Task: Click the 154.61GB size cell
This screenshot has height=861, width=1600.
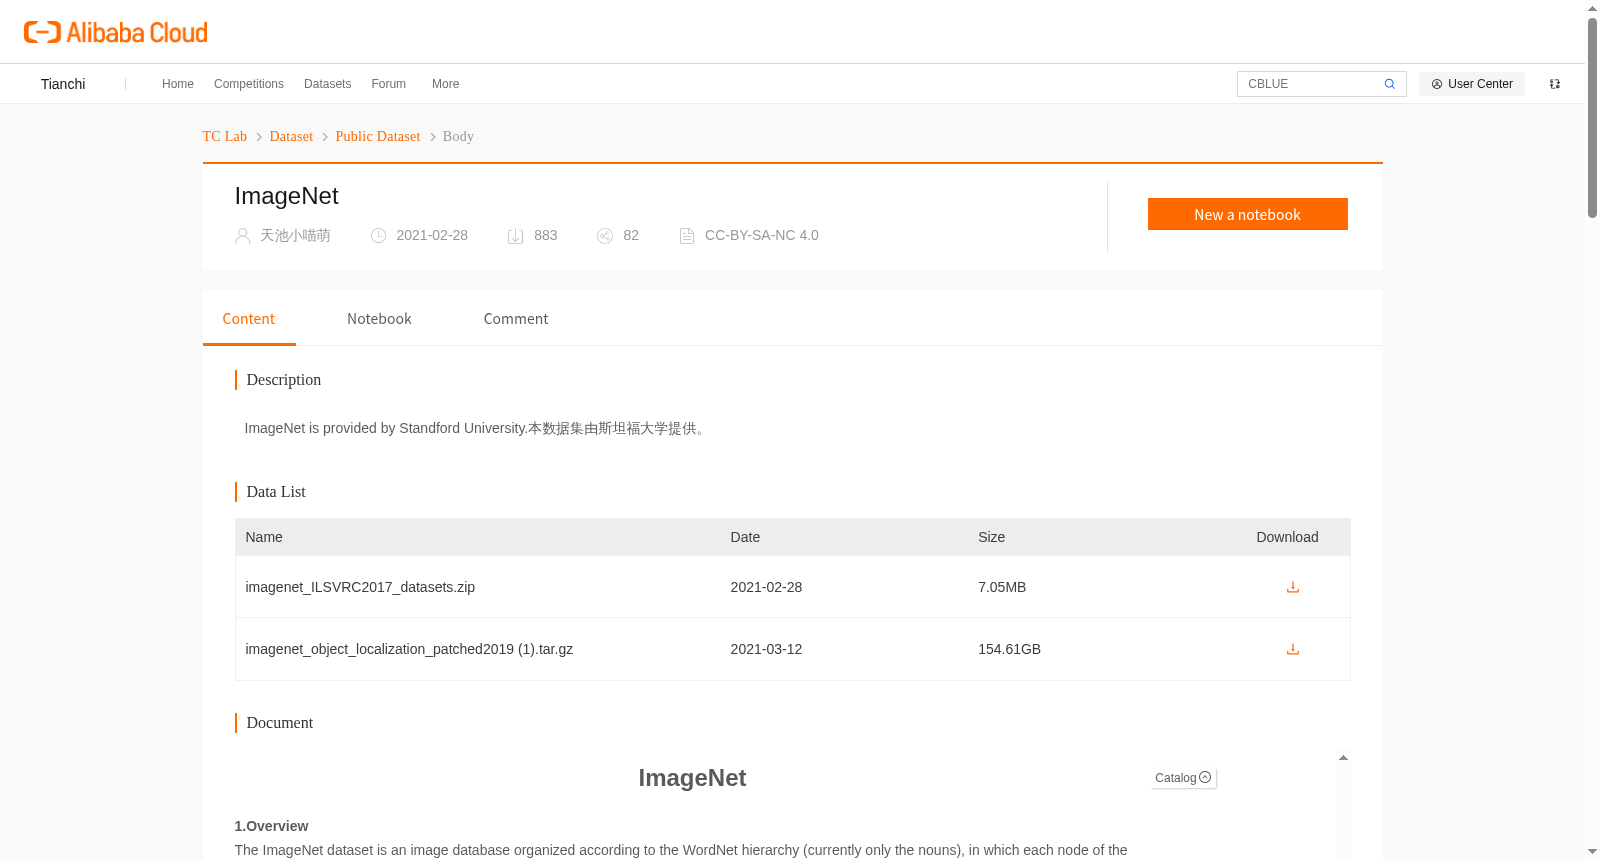Action: [1009, 649]
